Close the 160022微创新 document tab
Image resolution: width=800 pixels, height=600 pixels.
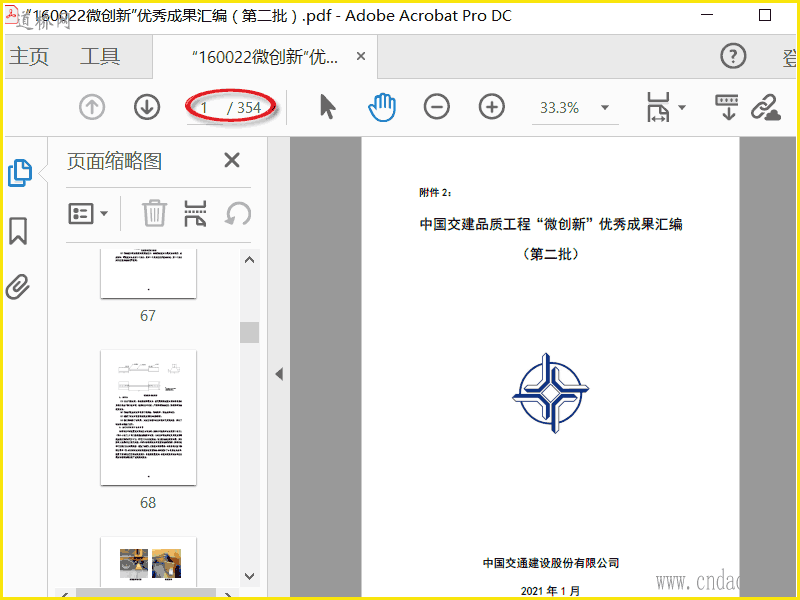361,56
